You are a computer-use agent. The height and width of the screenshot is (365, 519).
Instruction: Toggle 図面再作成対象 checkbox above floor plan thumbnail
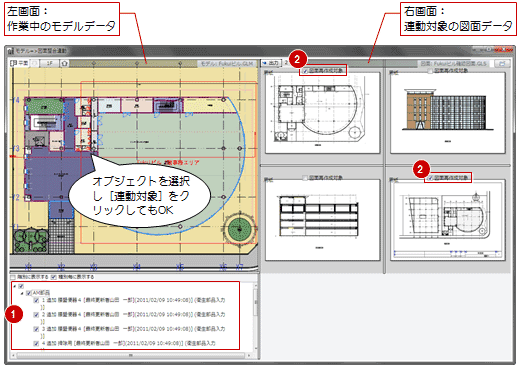(305, 71)
